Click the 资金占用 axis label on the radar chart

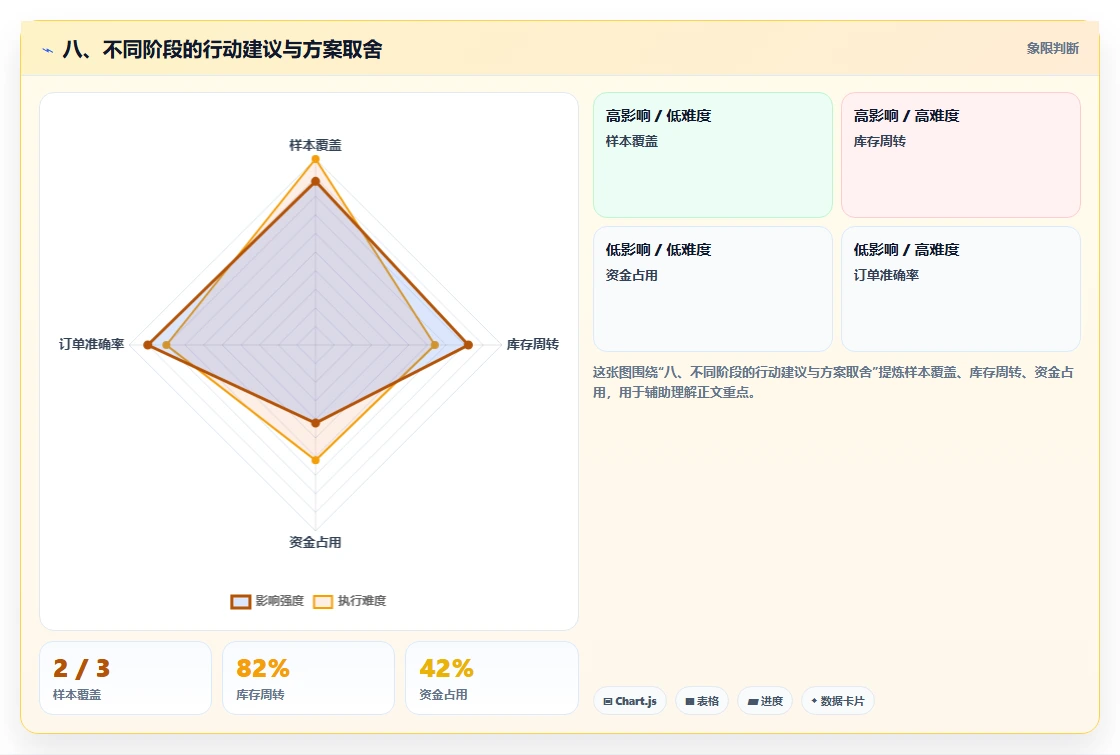[x=315, y=542]
